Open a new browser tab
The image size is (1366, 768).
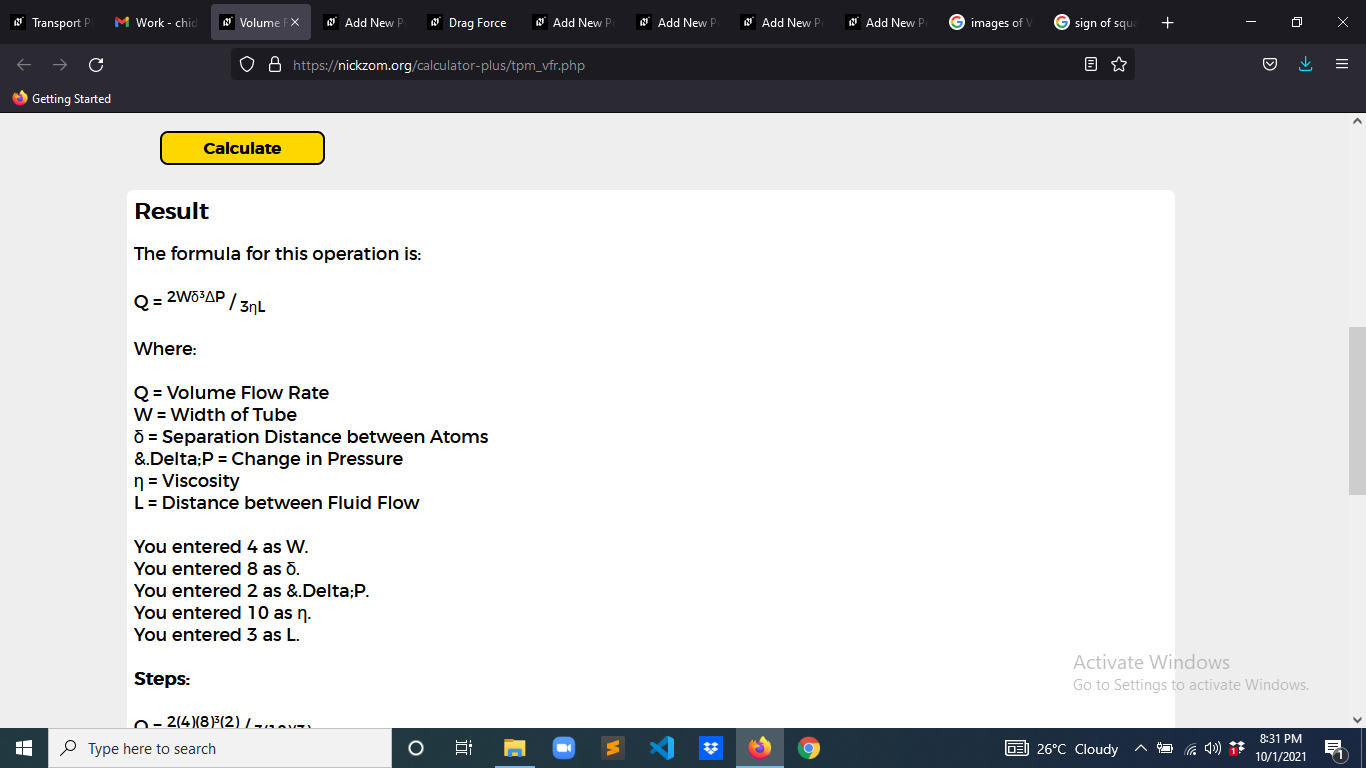(1168, 22)
